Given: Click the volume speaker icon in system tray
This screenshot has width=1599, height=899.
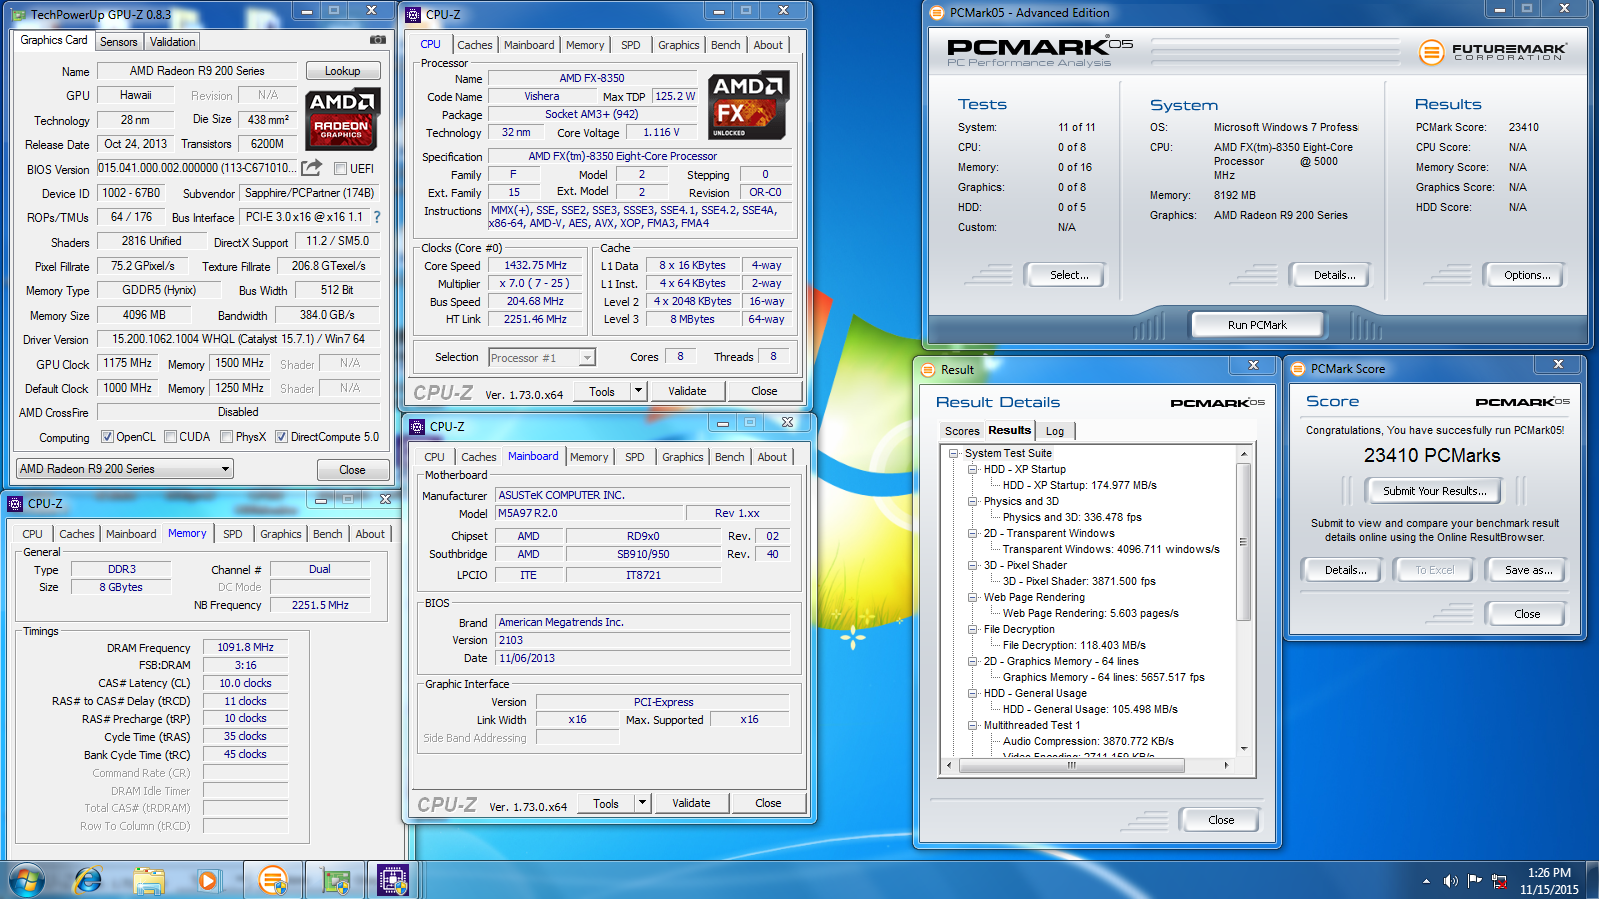Looking at the screenshot, I should pos(1450,881).
